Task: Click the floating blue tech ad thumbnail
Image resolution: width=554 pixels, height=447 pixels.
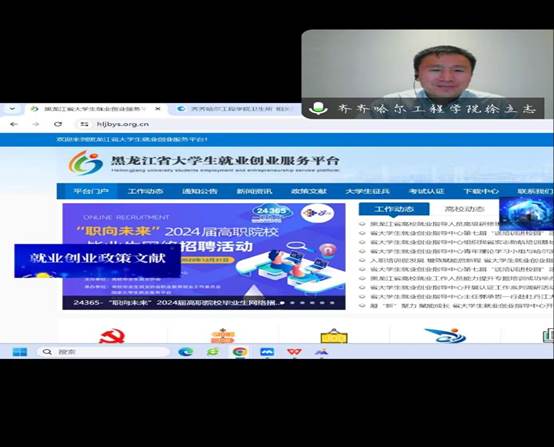Action: 526,213
